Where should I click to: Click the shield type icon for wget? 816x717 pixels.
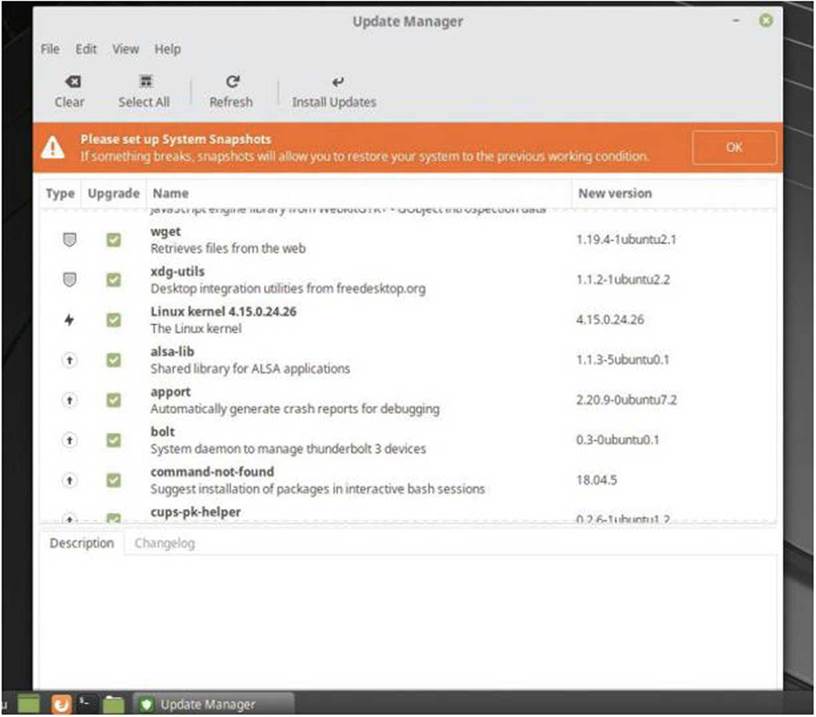pyautogui.click(x=69, y=240)
